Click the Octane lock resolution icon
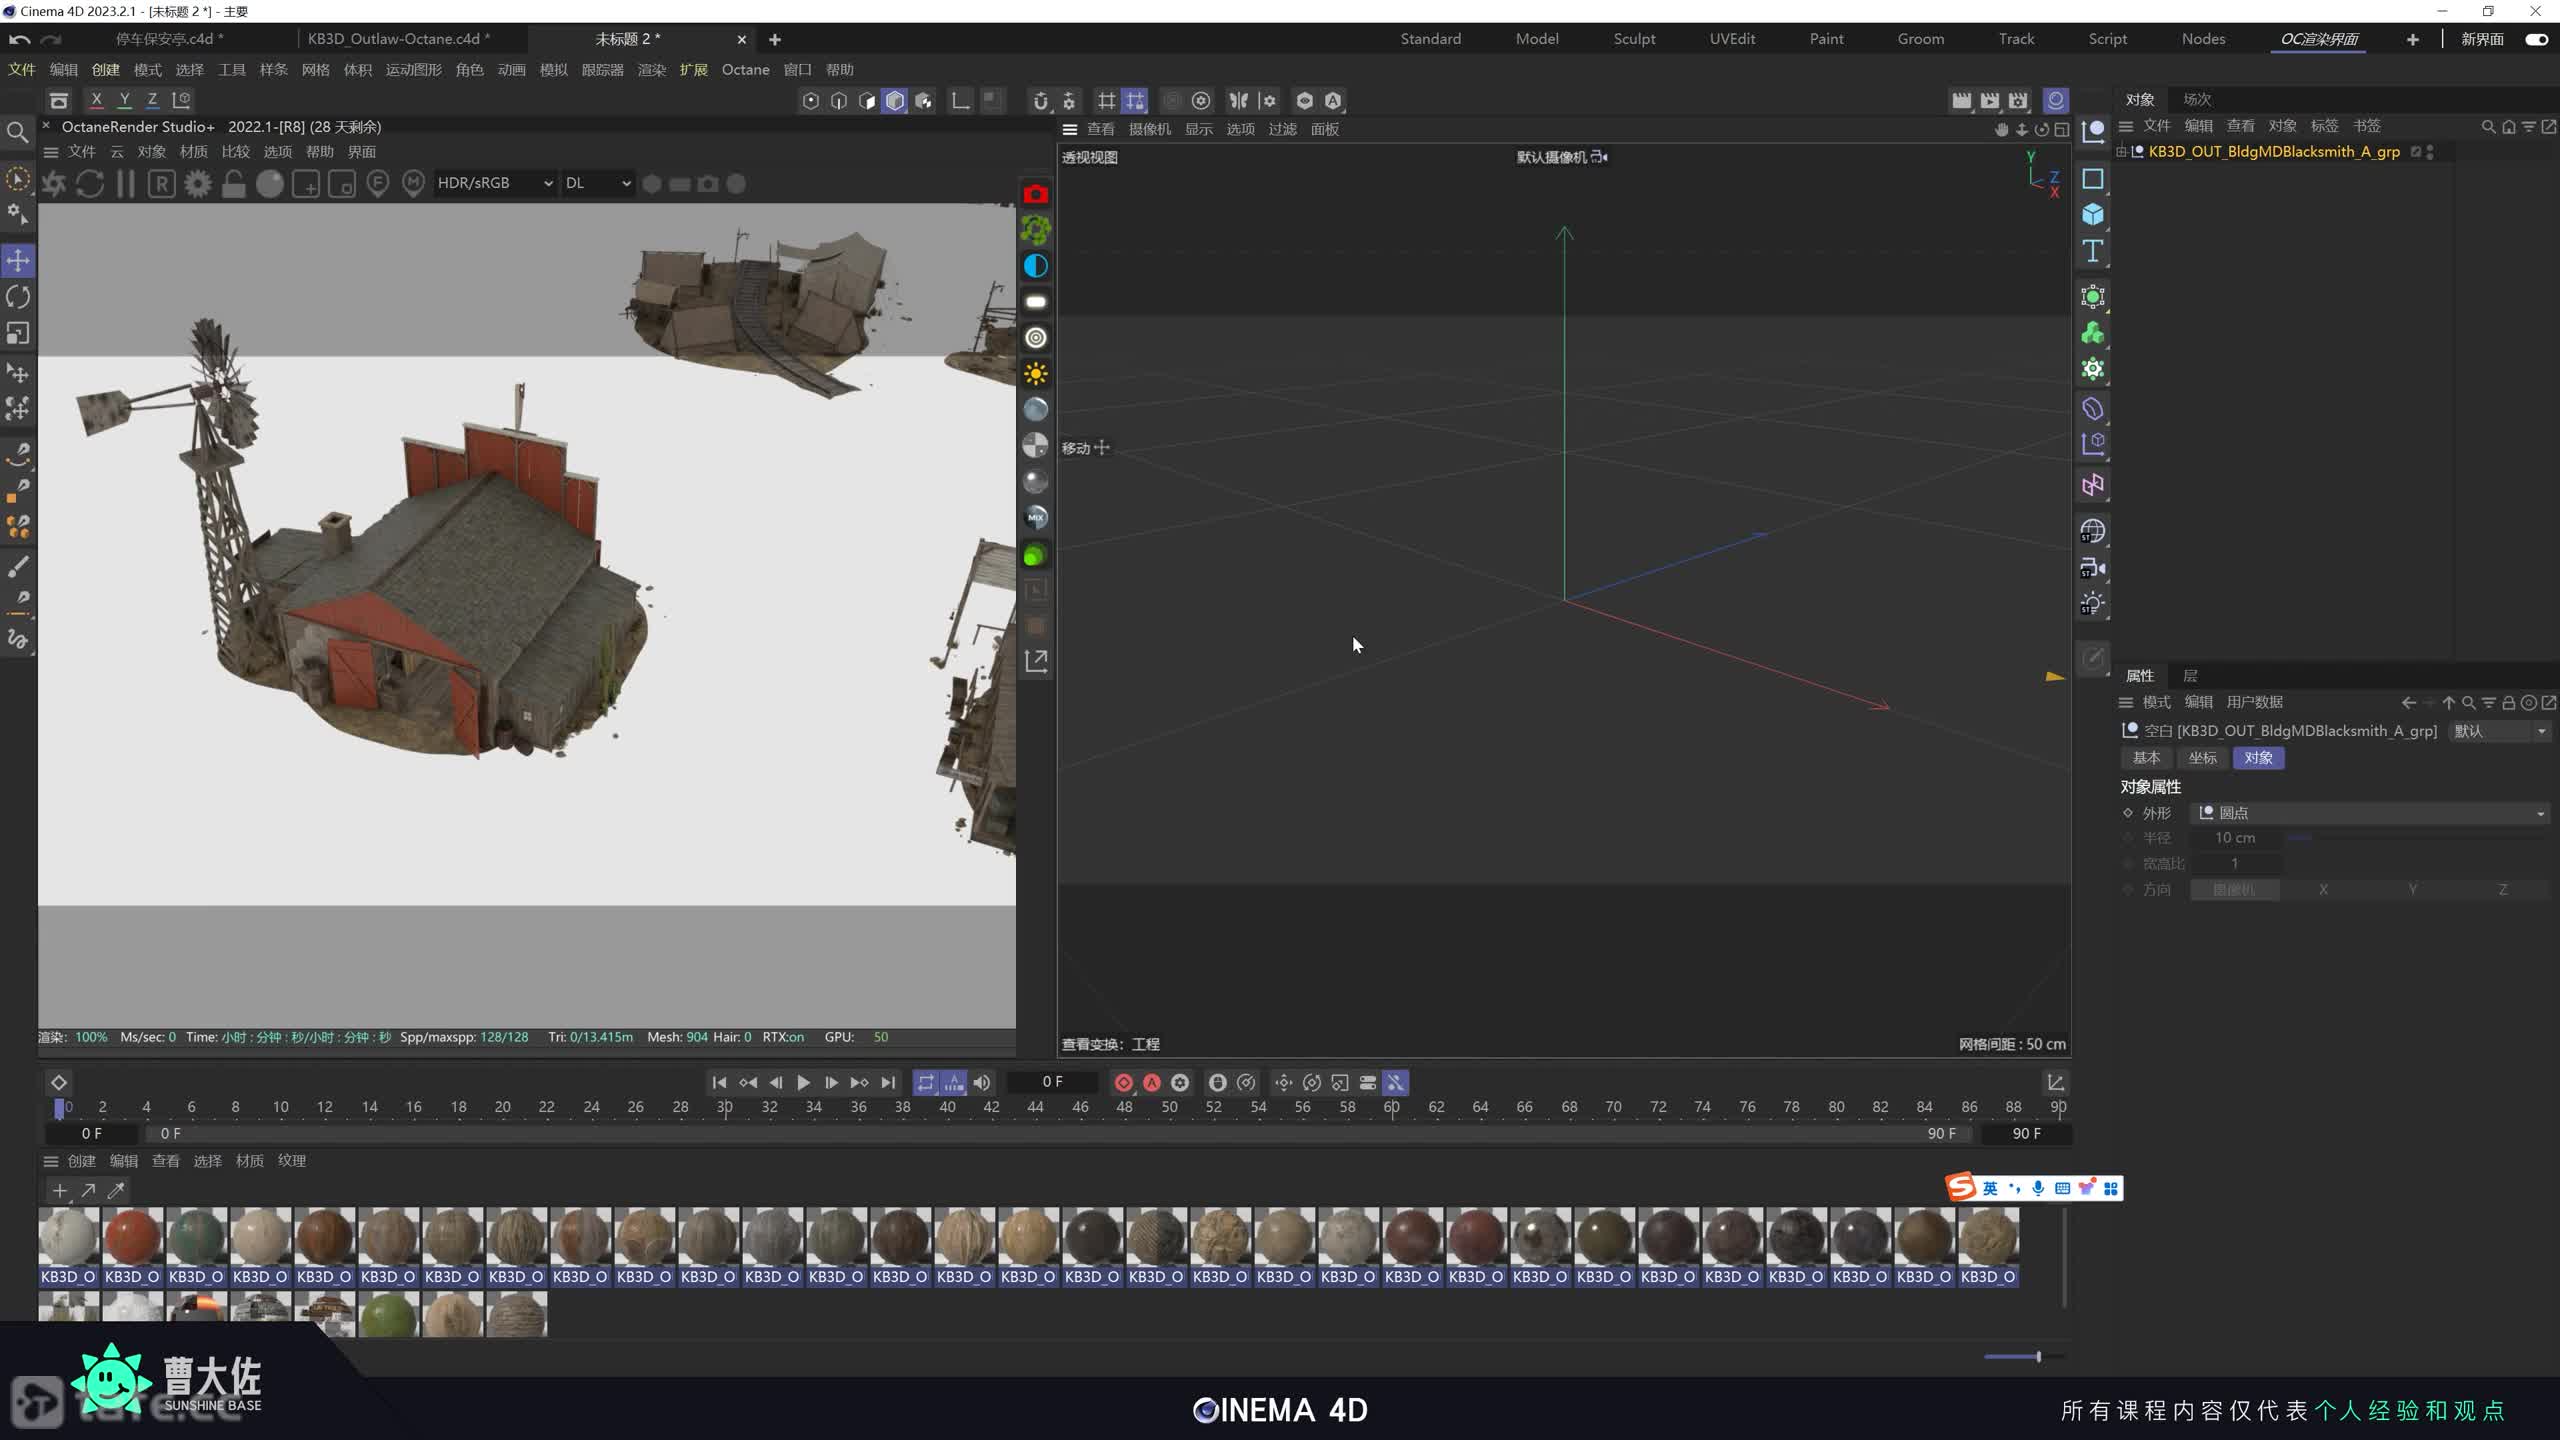This screenshot has width=2560, height=1440. click(234, 184)
